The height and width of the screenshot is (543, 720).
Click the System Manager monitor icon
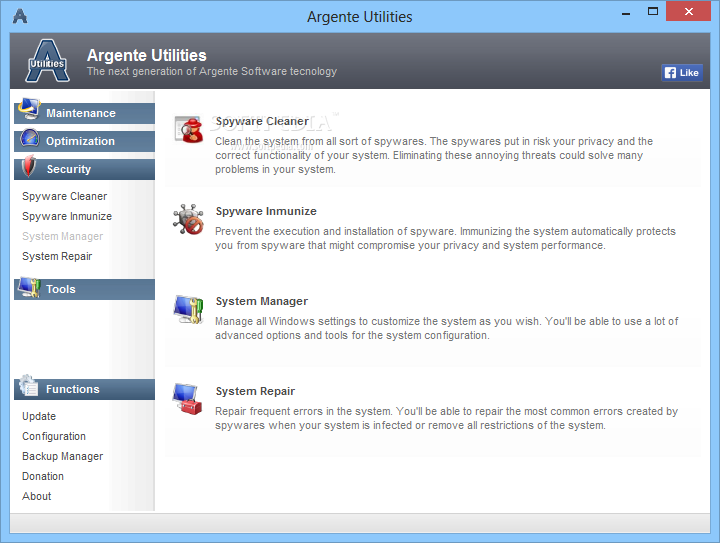[x=188, y=309]
